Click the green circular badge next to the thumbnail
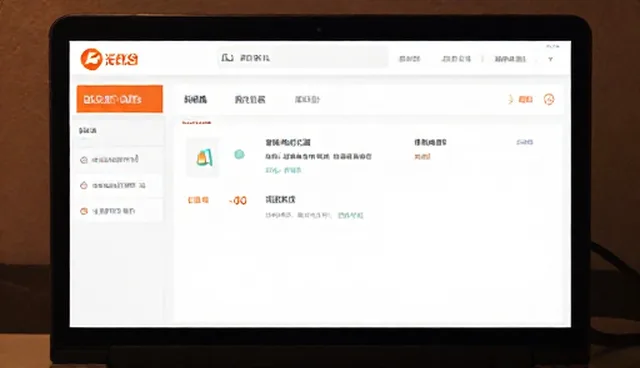This screenshot has width=640, height=368. 239,154
